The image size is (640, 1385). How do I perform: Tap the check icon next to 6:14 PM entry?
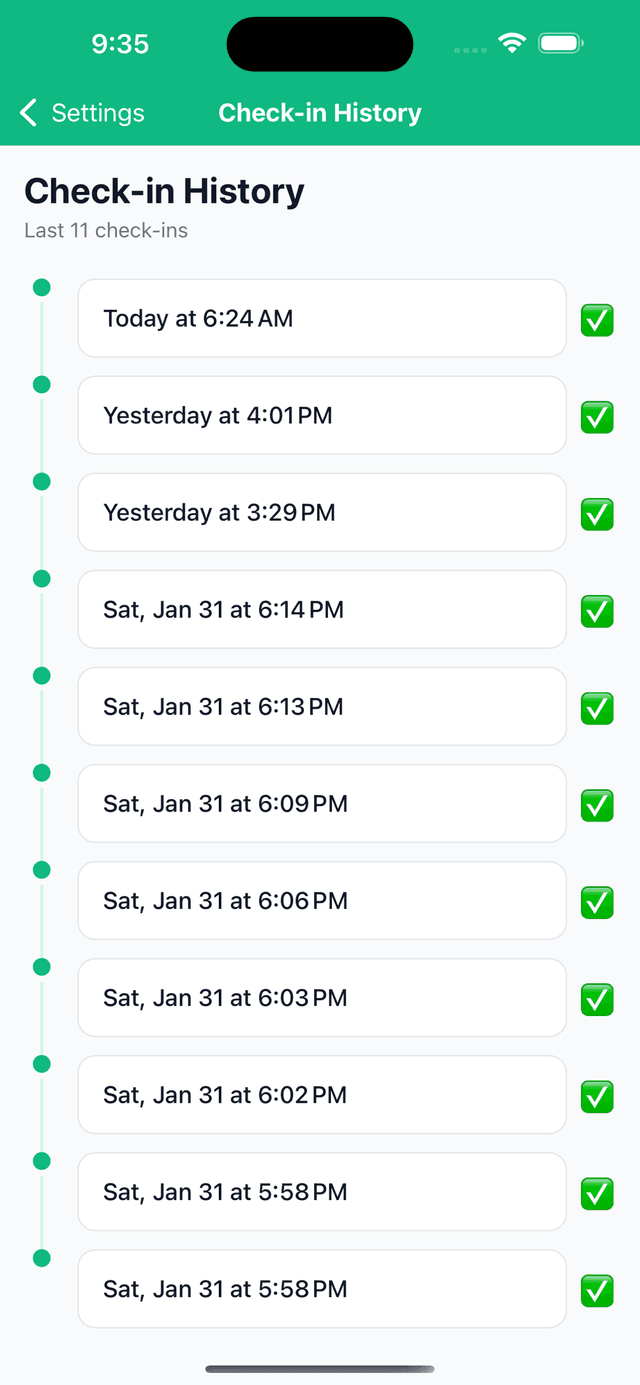(597, 612)
